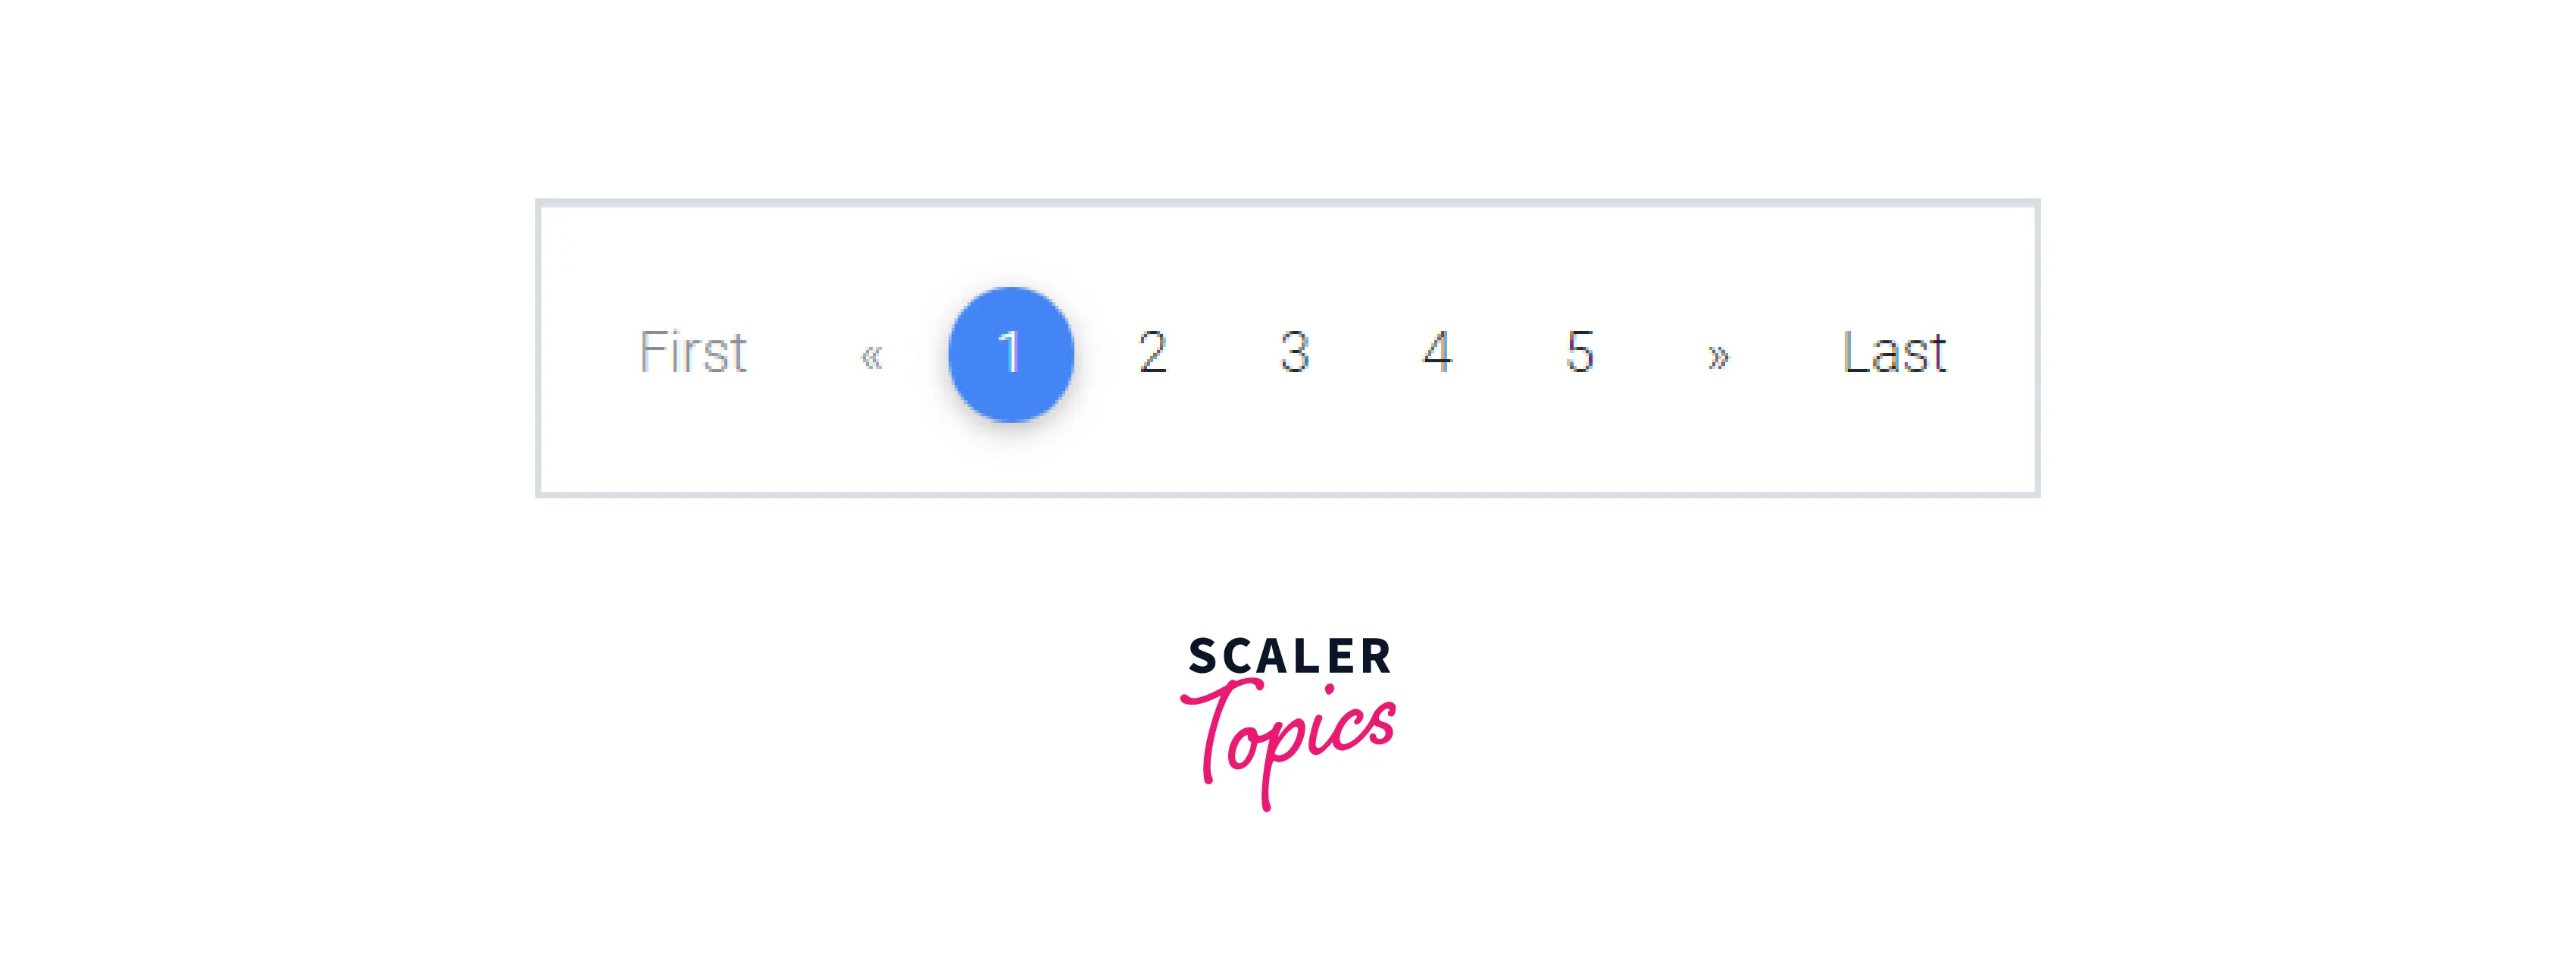Select the active page 1 button
2576x957 pixels.
pyautogui.click(x=1007, y=350)
